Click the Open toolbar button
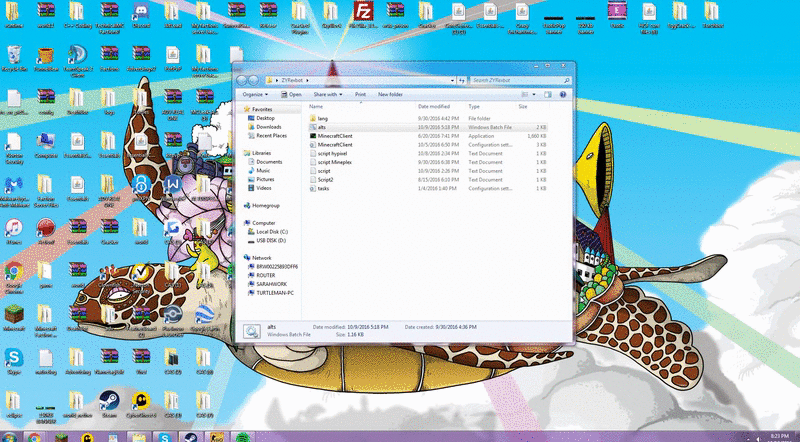Image resolution: width=800 pixels, height=442 pixels. click(291, 94)
